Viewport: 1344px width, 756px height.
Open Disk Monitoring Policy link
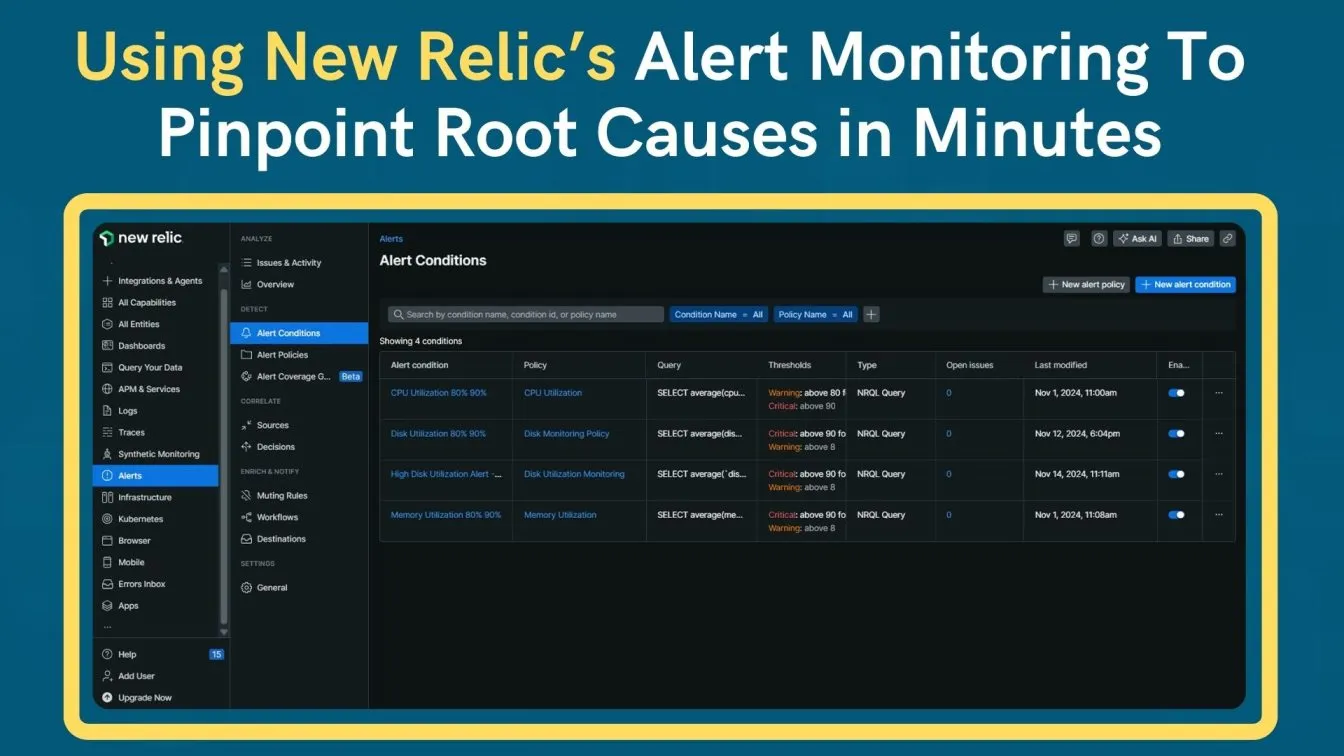point(566,434)
